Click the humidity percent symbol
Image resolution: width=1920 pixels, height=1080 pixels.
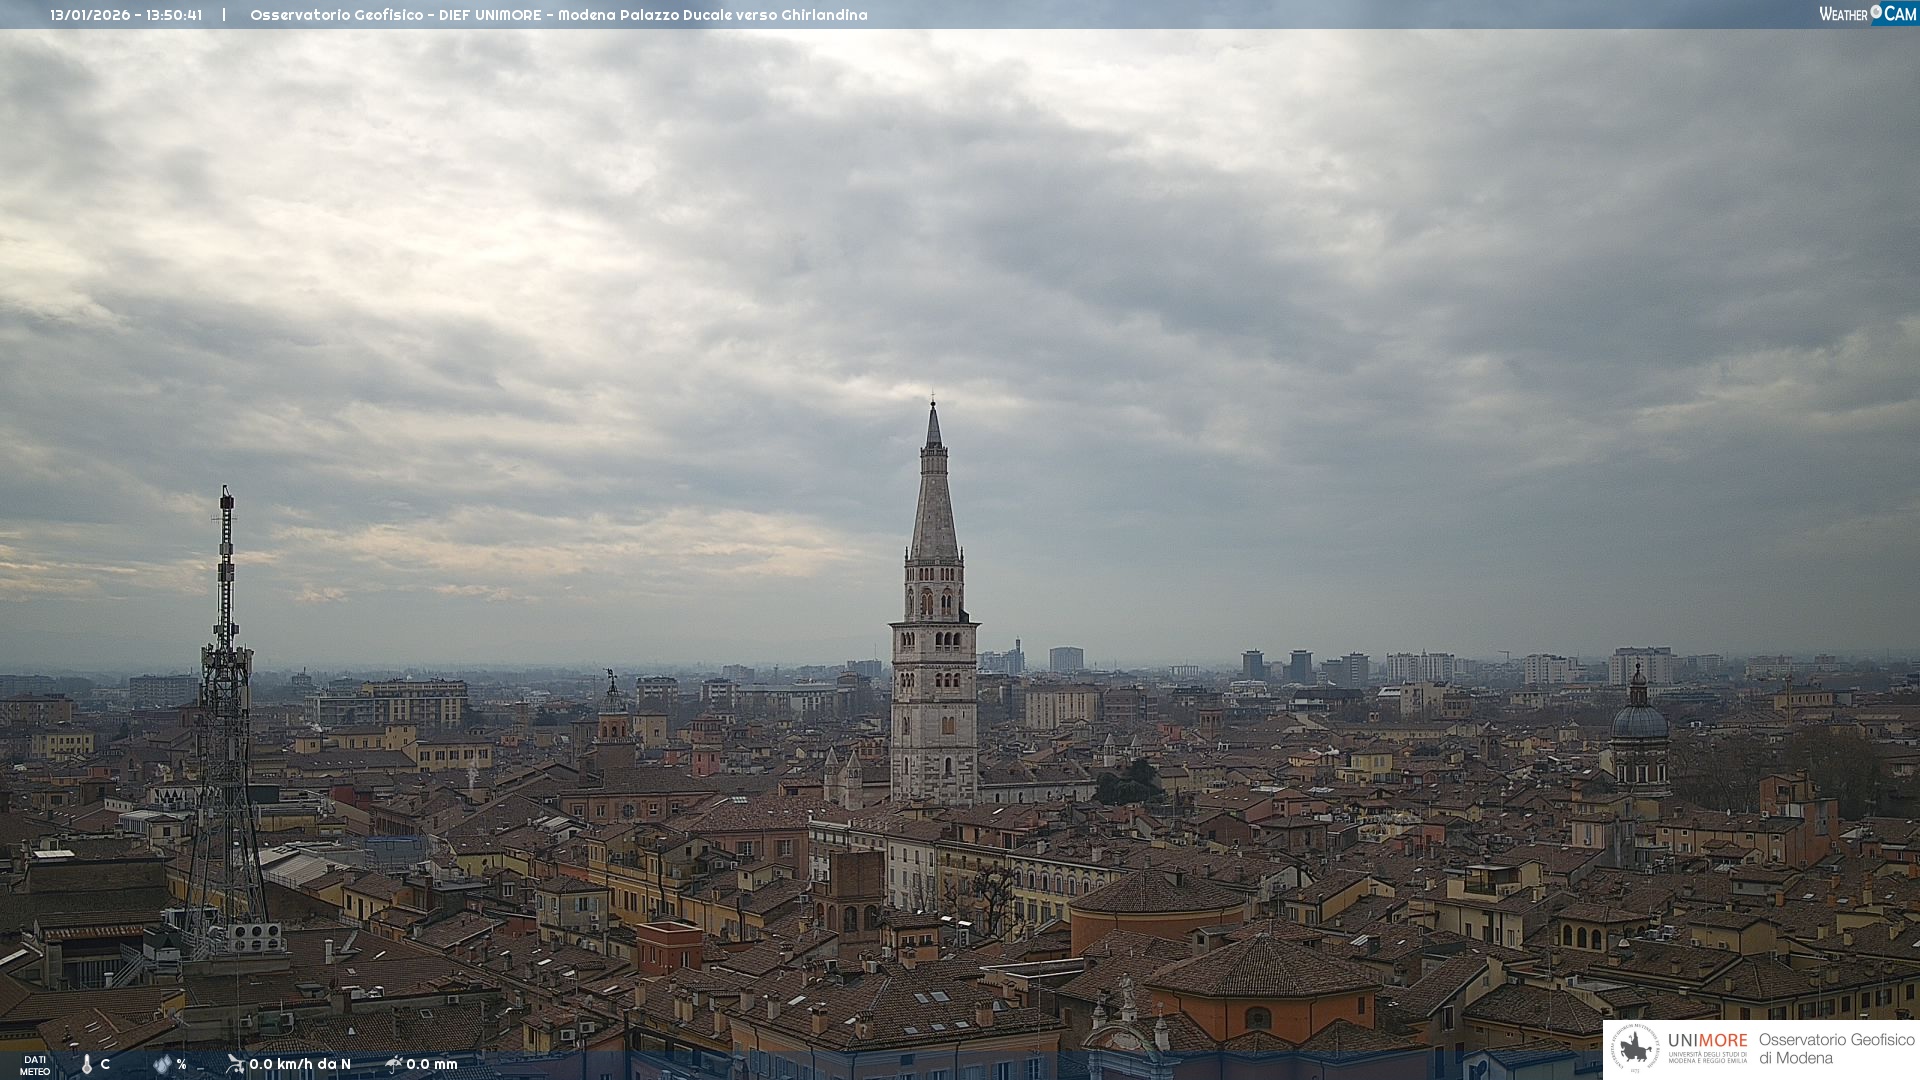pos(181,1064)
